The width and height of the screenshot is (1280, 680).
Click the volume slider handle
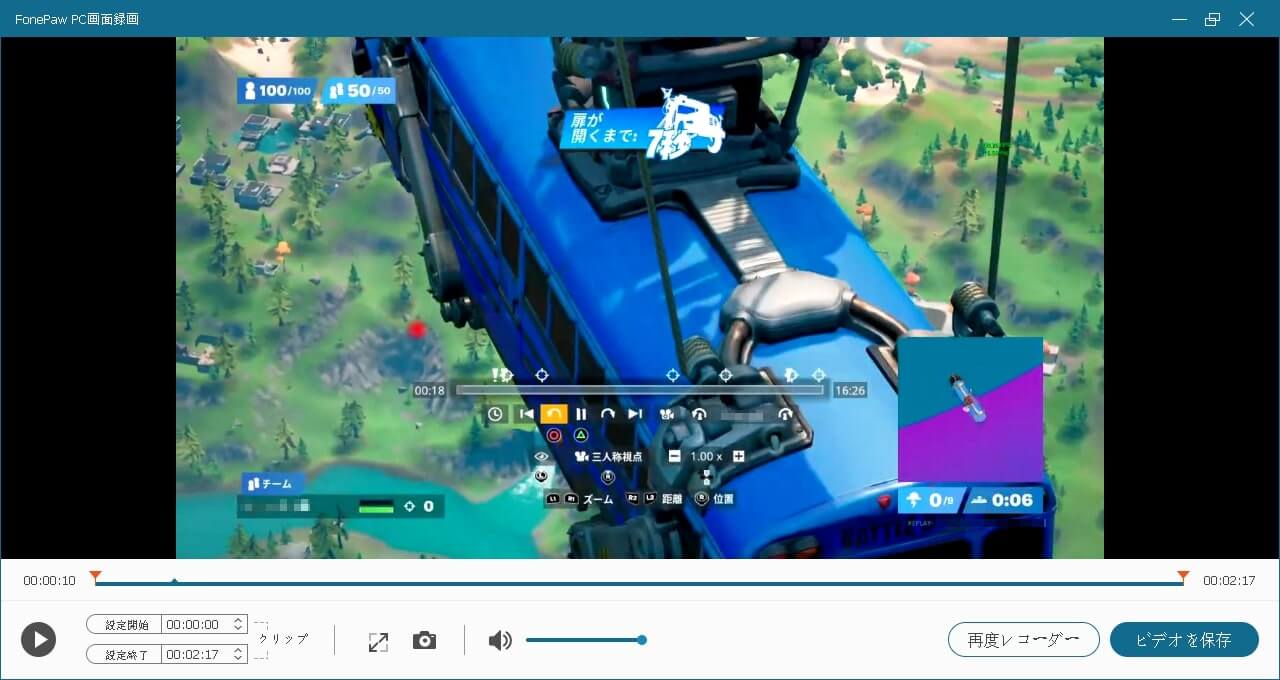pos(642,640)
